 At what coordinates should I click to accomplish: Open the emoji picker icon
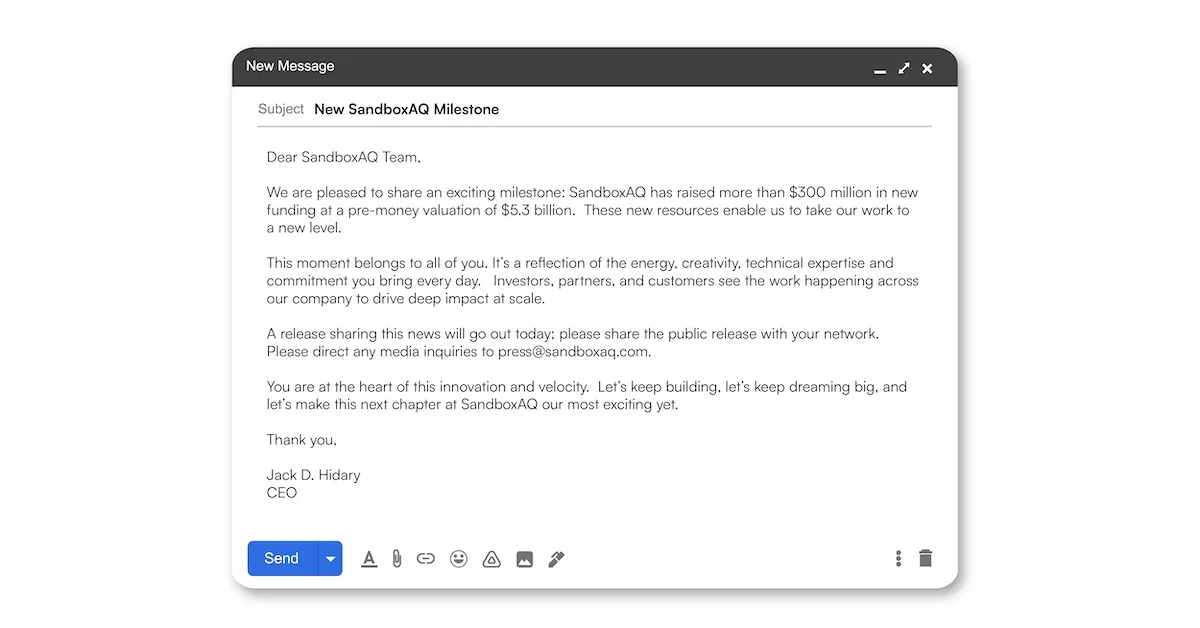pyautogui.click(x=459, y=559)
